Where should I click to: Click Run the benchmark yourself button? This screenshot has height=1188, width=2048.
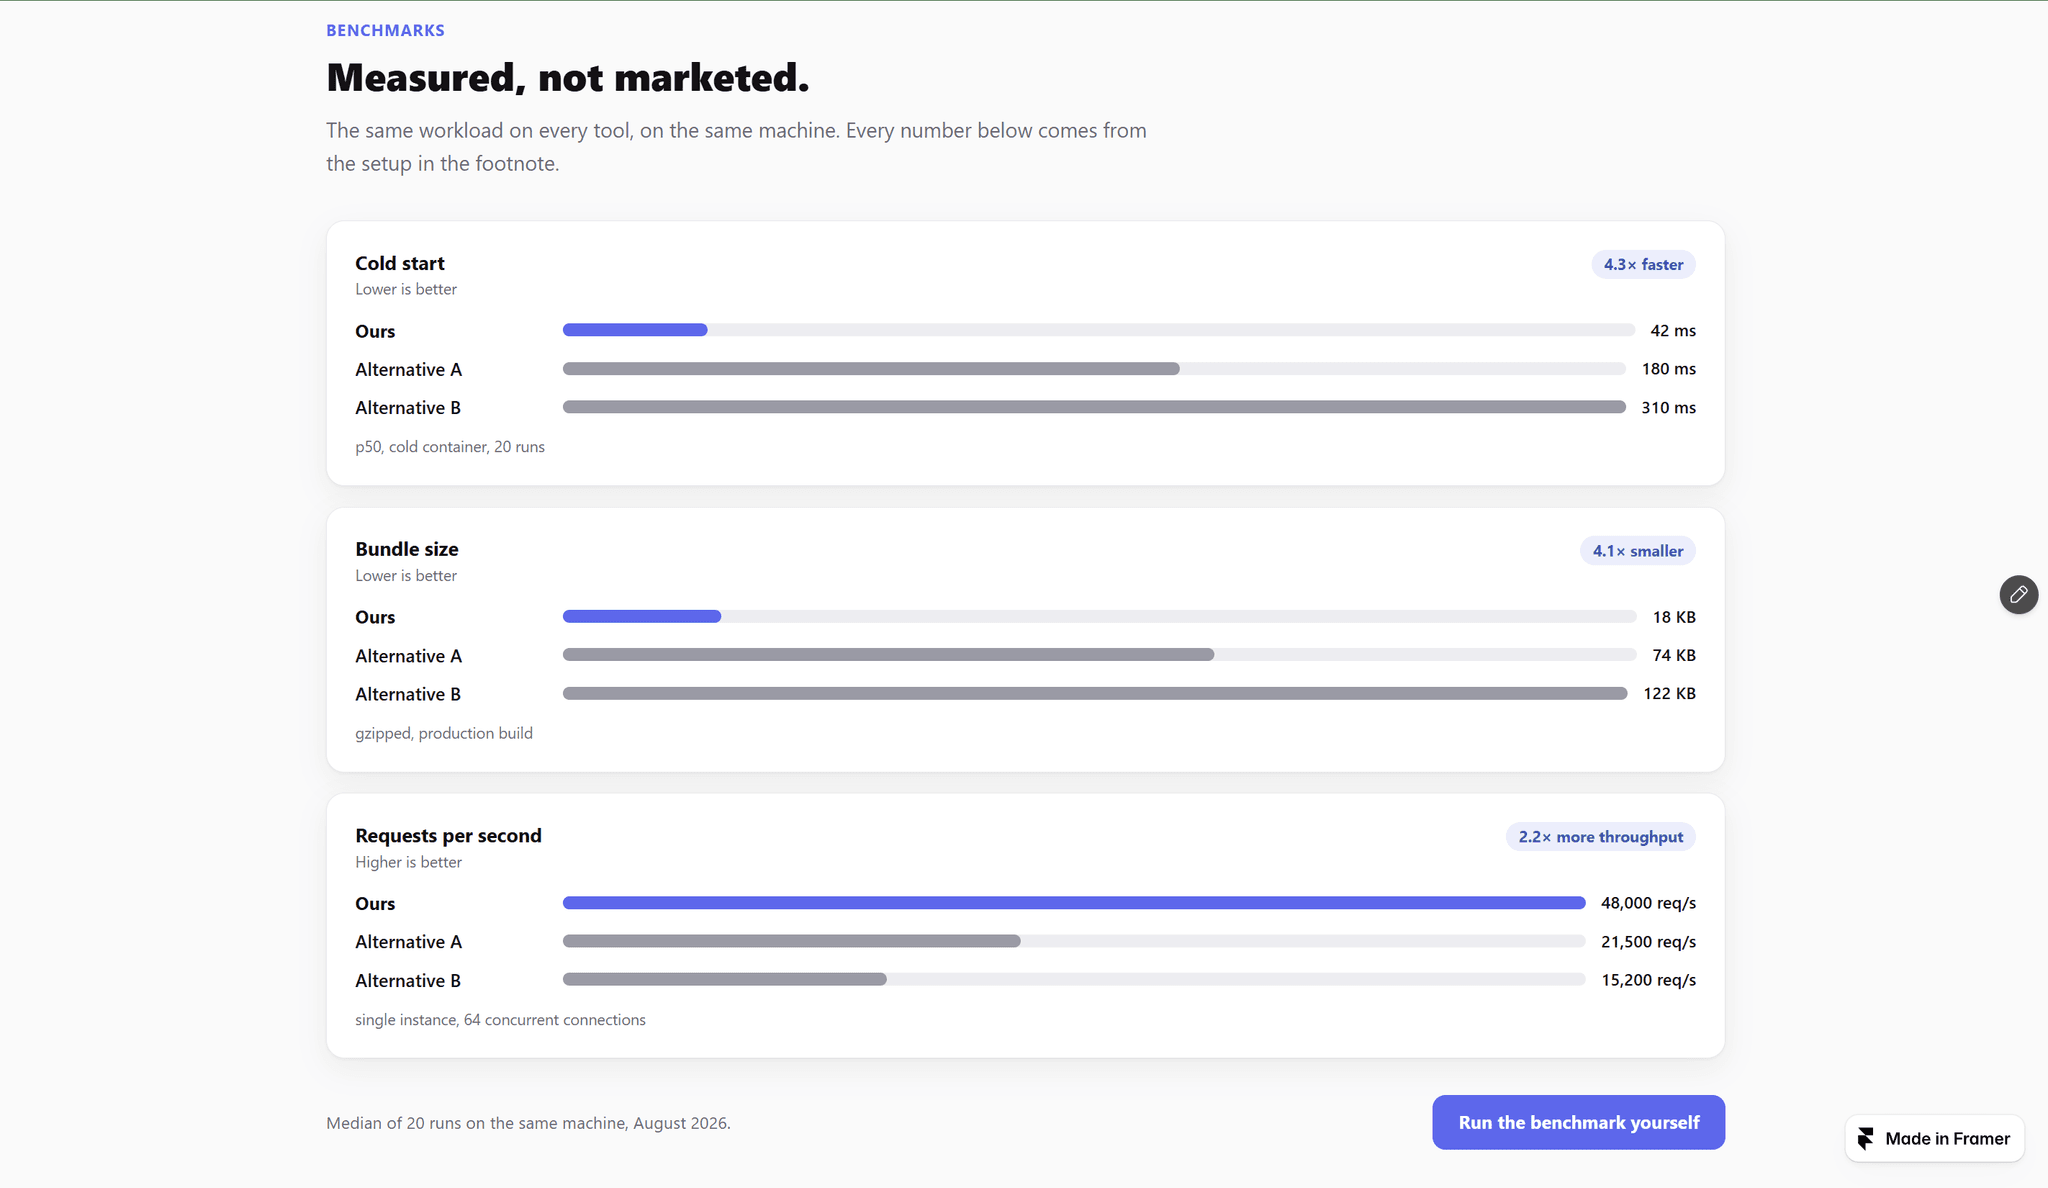[1578, 1122]
